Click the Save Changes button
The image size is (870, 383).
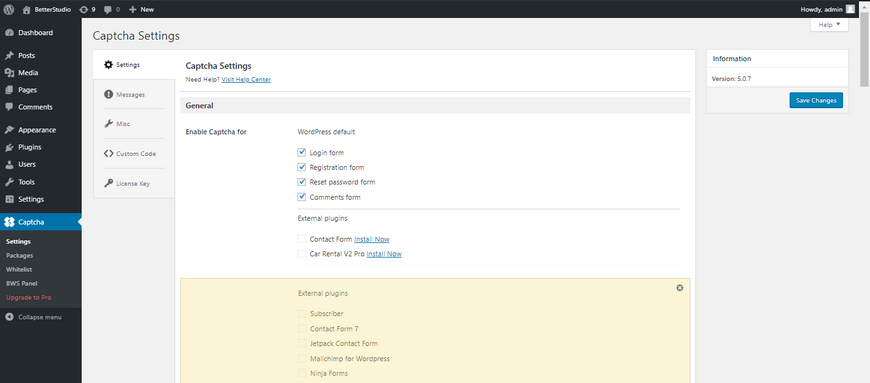coord(816,100)
